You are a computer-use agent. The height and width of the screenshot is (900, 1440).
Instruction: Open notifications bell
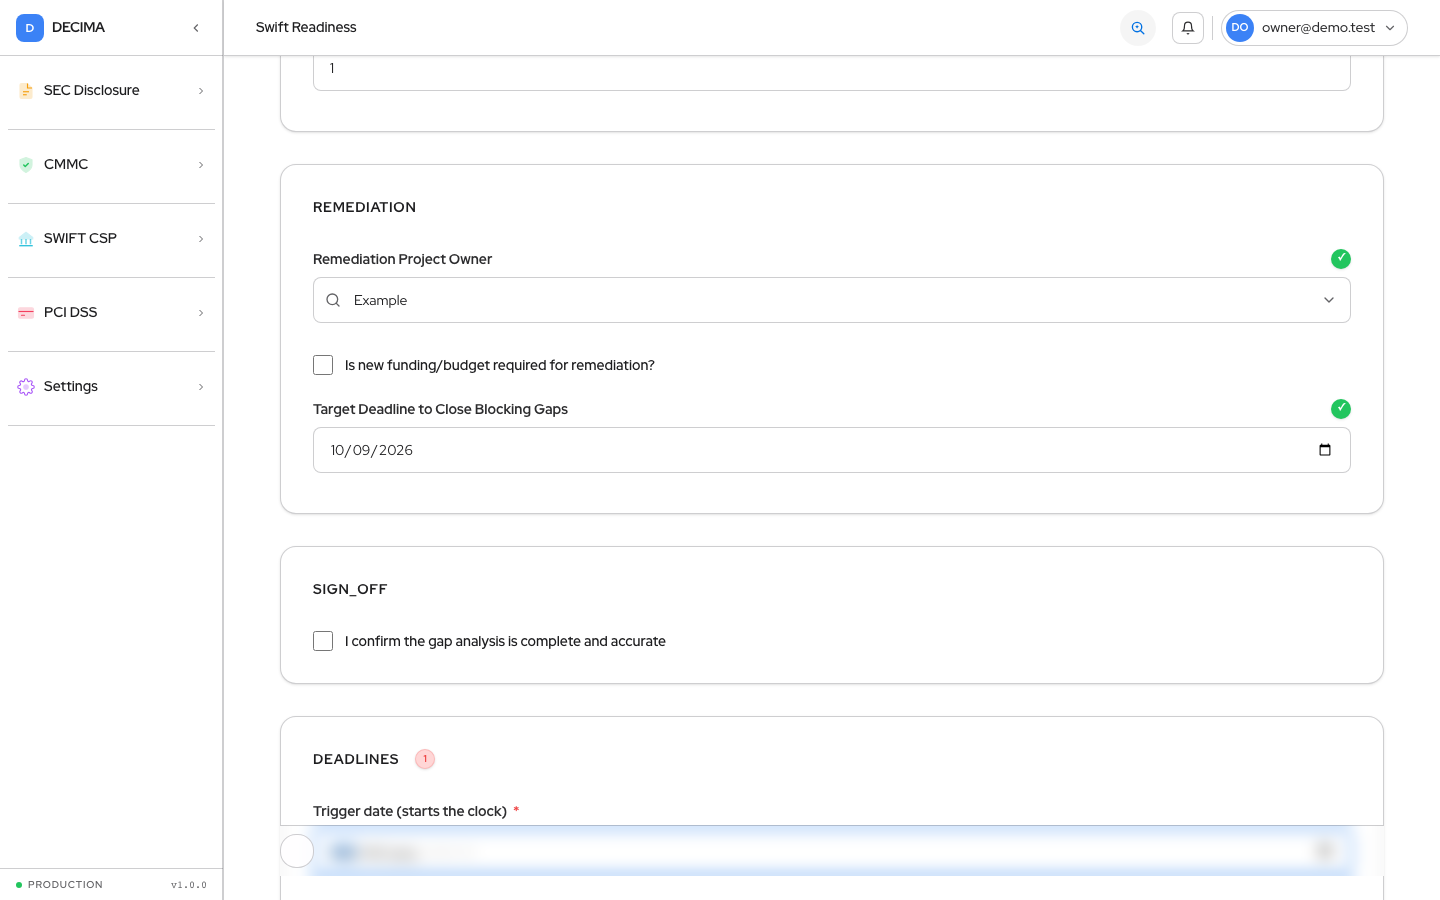(1188, 28)
